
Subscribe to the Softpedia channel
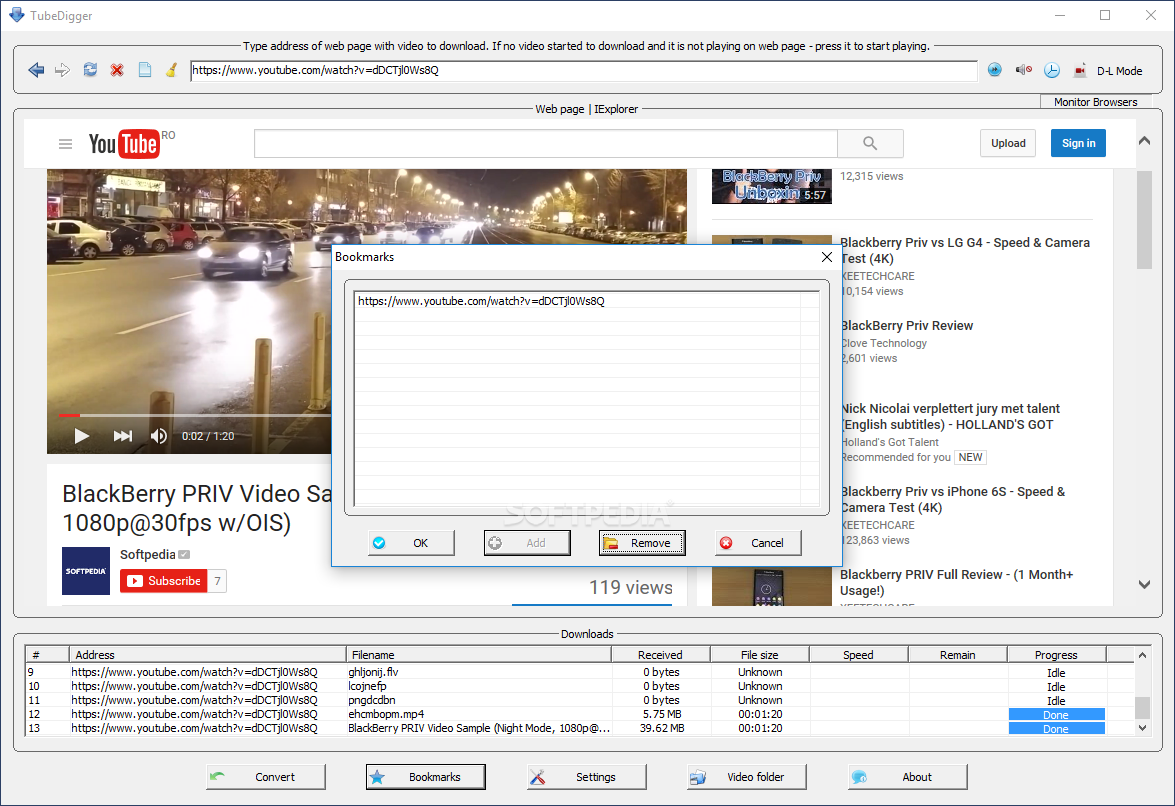(x=163, y=581)
